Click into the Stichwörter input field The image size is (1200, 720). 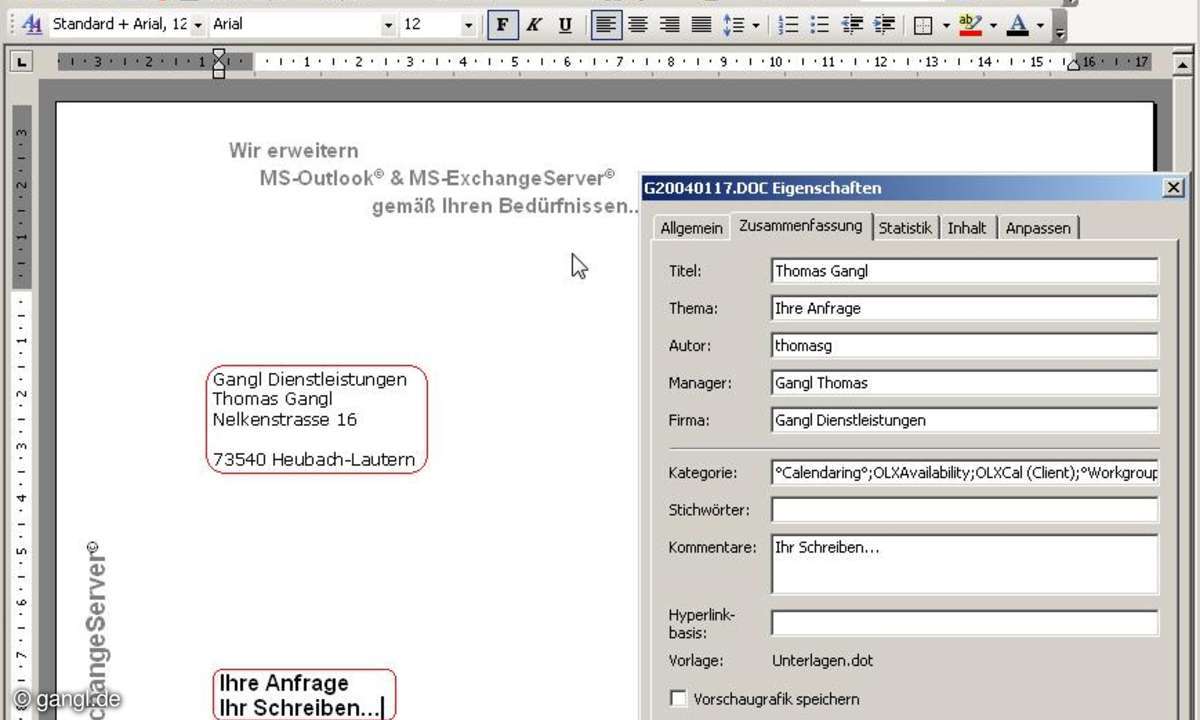[964, 510]
